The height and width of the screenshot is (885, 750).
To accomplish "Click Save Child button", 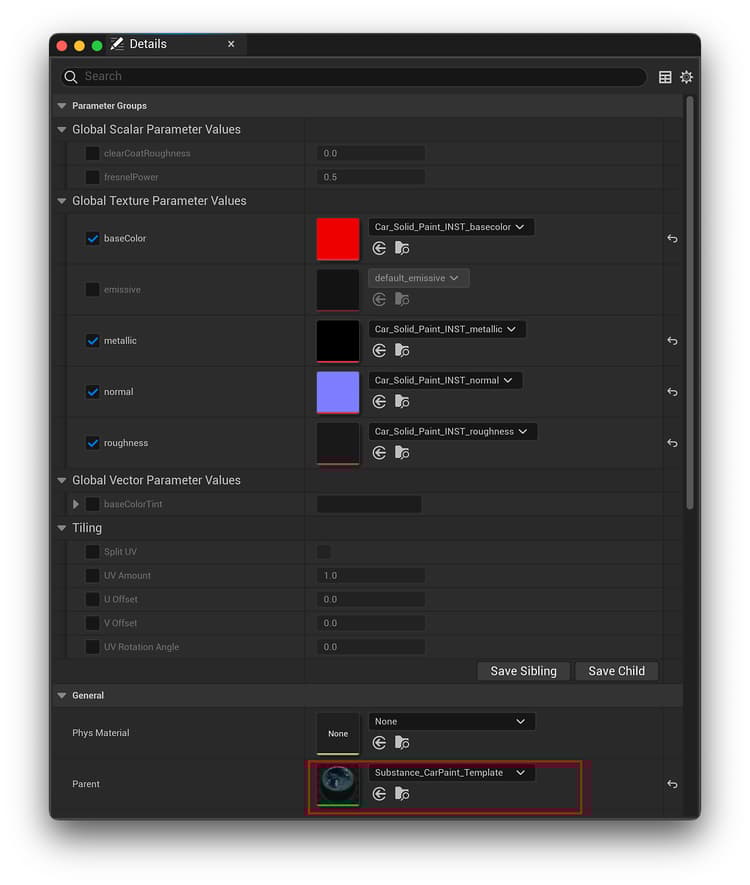I will [616, 671].
